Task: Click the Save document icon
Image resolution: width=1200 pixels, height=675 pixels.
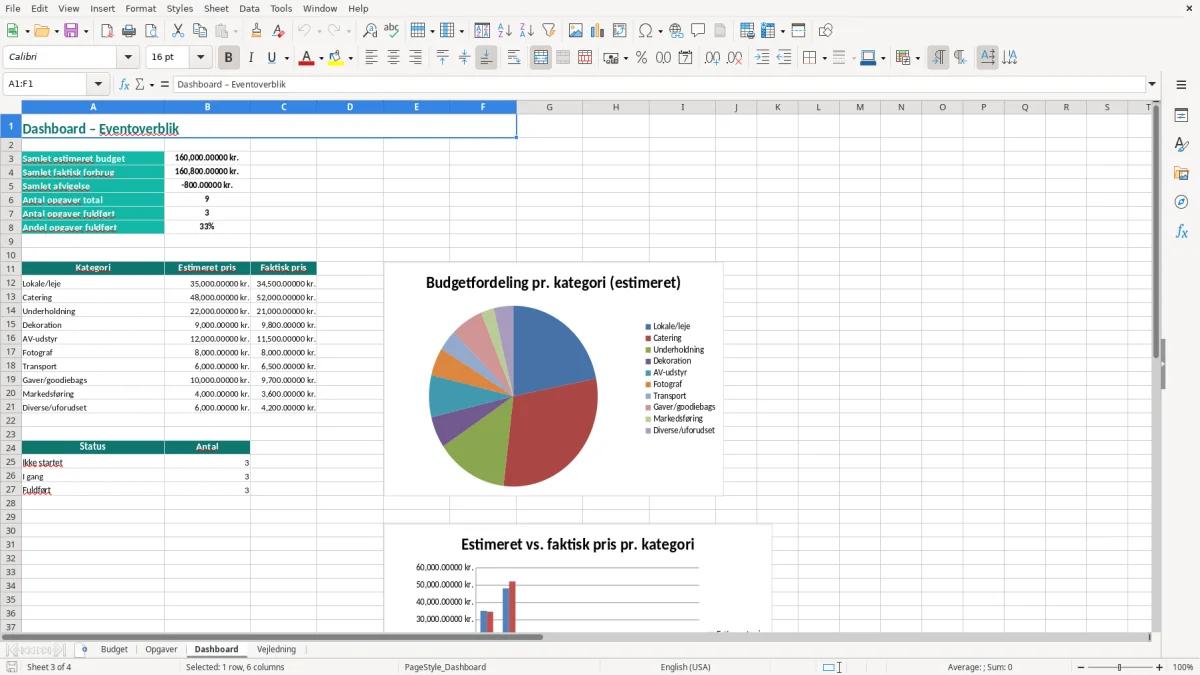Action: pyautogui.click(x=71, y=31)
